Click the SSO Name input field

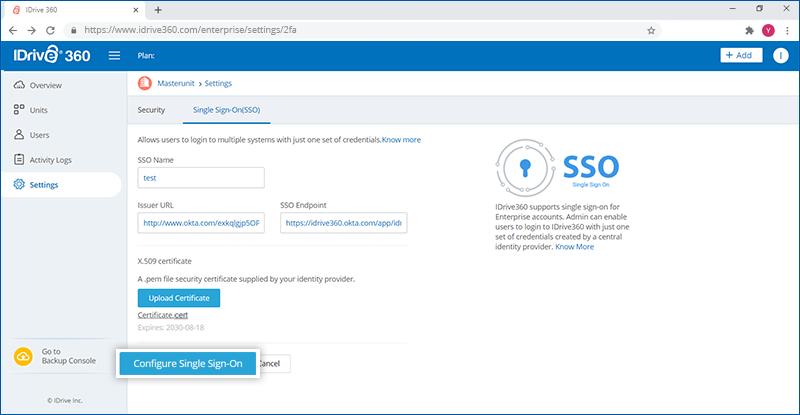(201, 178)
